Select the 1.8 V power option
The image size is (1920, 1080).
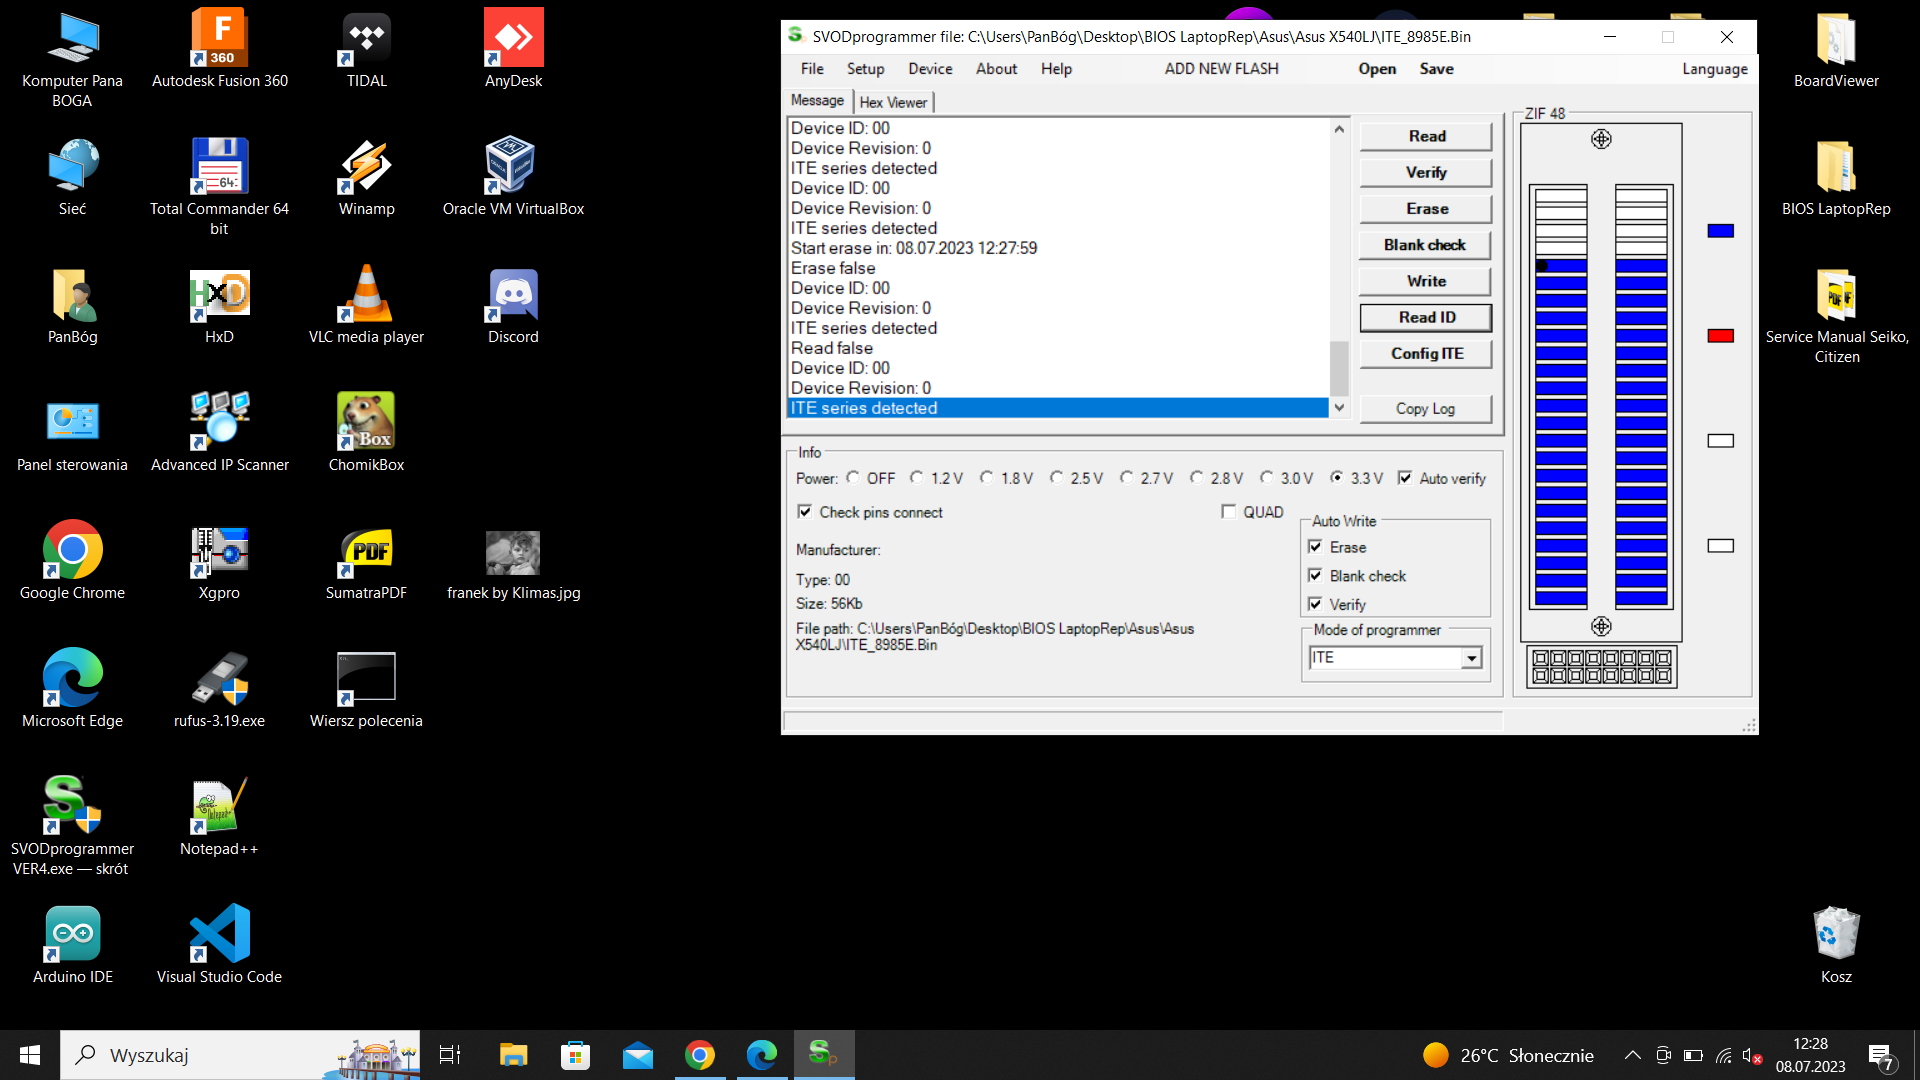click(987, 478)
